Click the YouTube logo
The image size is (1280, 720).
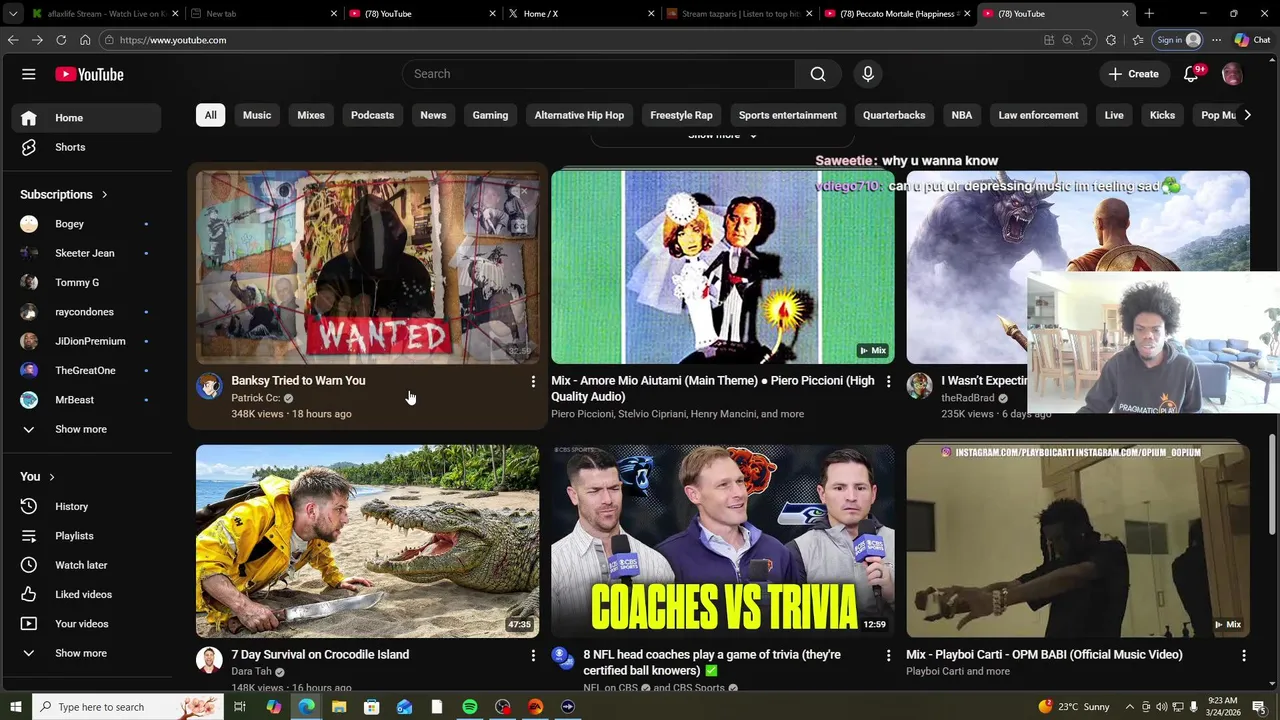89,74
